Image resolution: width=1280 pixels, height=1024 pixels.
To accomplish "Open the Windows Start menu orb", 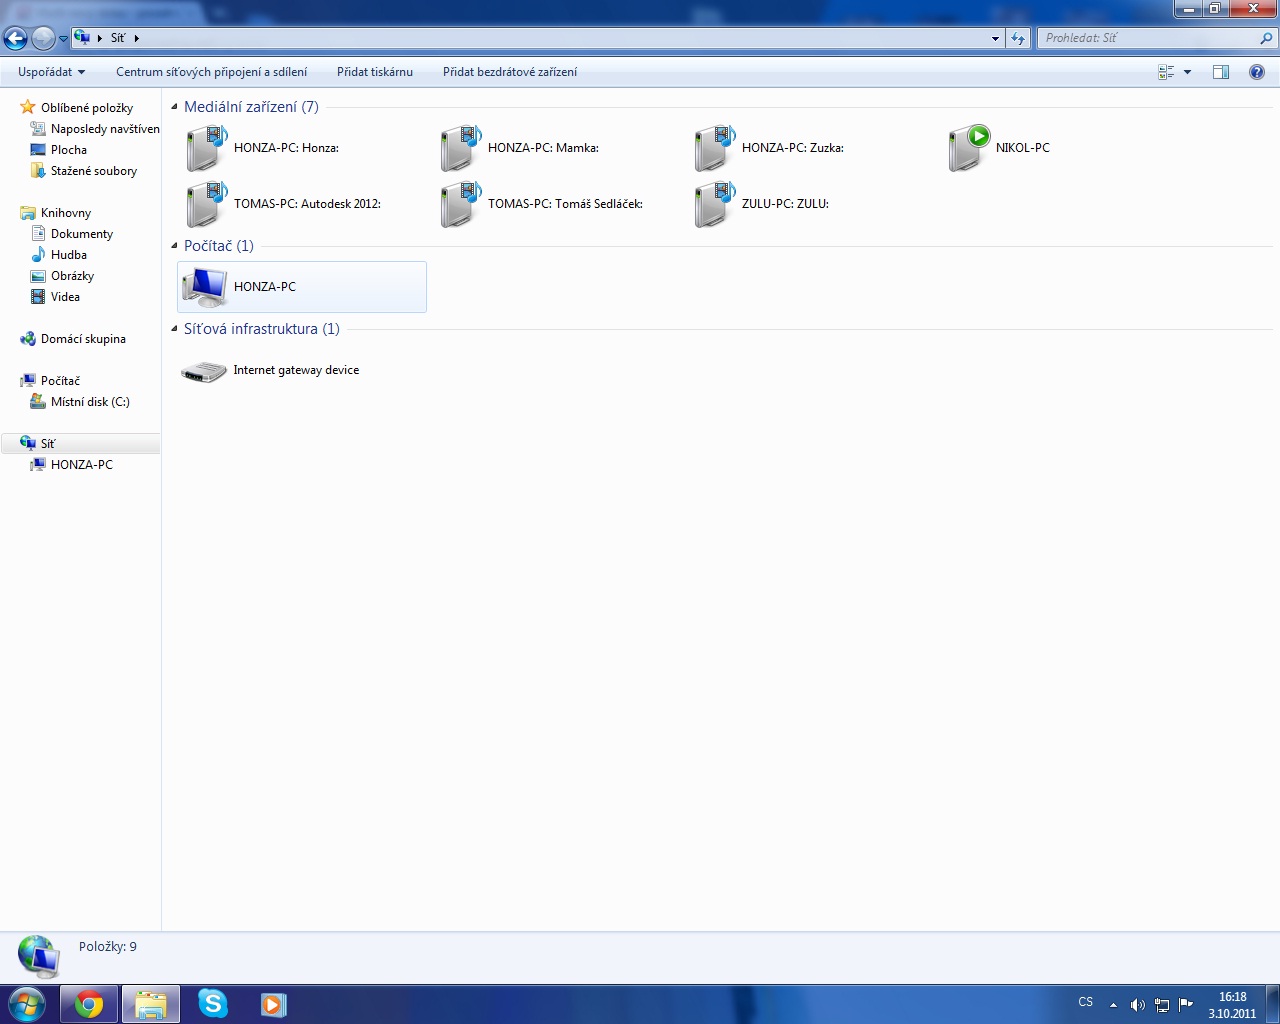I will [x=27, y=1004].
